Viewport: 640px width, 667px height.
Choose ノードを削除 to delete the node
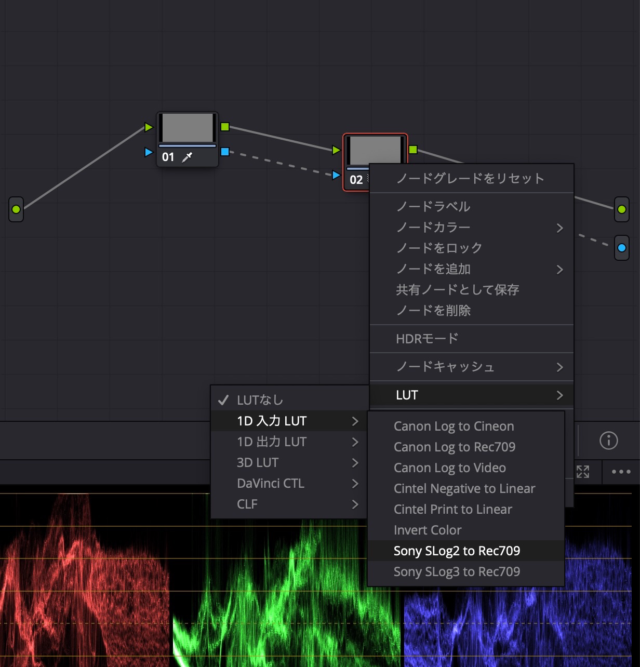[x=433, y=311]
